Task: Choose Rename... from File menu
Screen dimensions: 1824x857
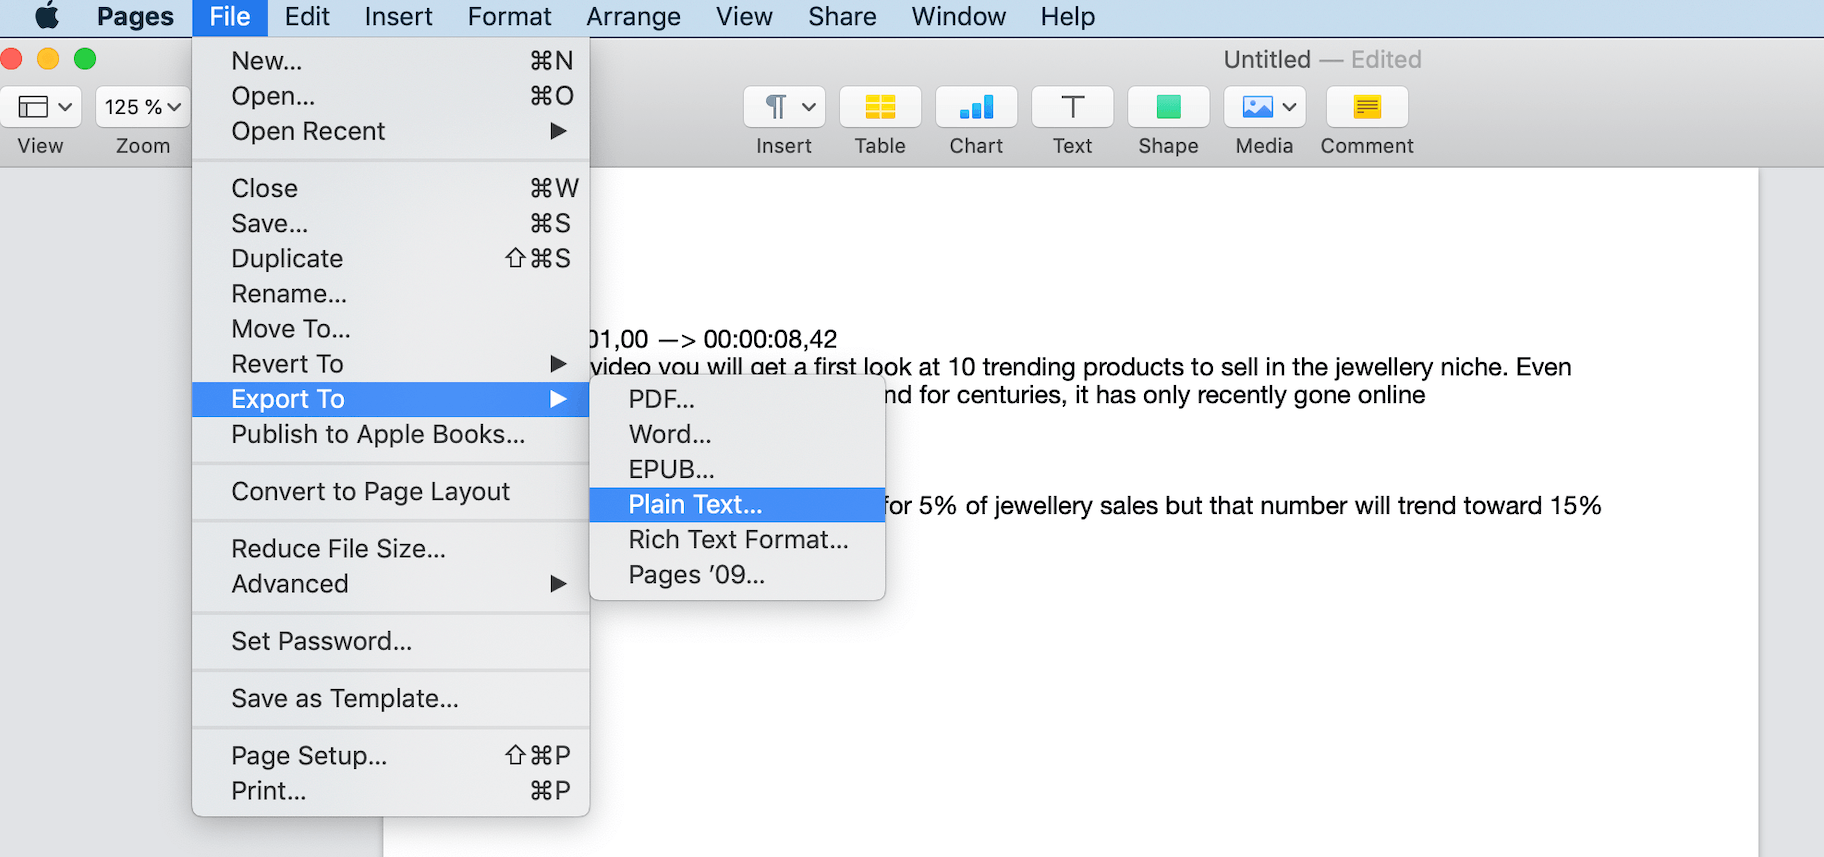Action: [390, 294]
